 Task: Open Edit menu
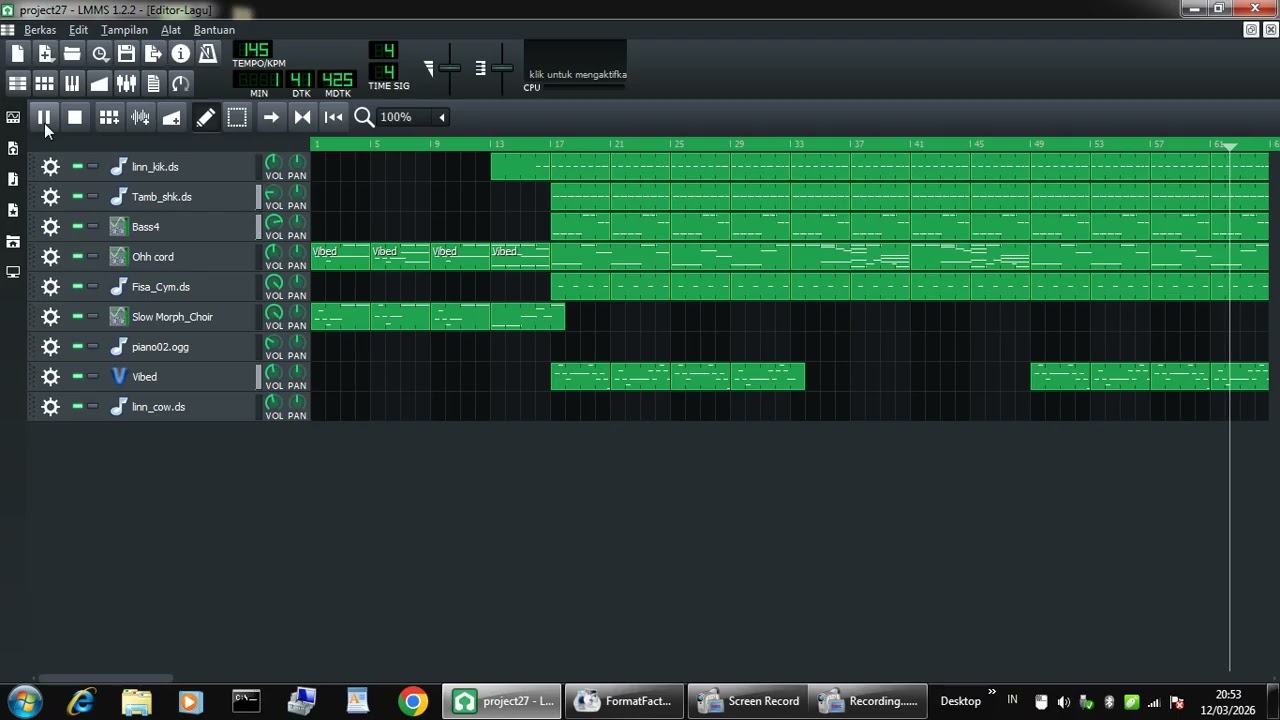point(78,30)
